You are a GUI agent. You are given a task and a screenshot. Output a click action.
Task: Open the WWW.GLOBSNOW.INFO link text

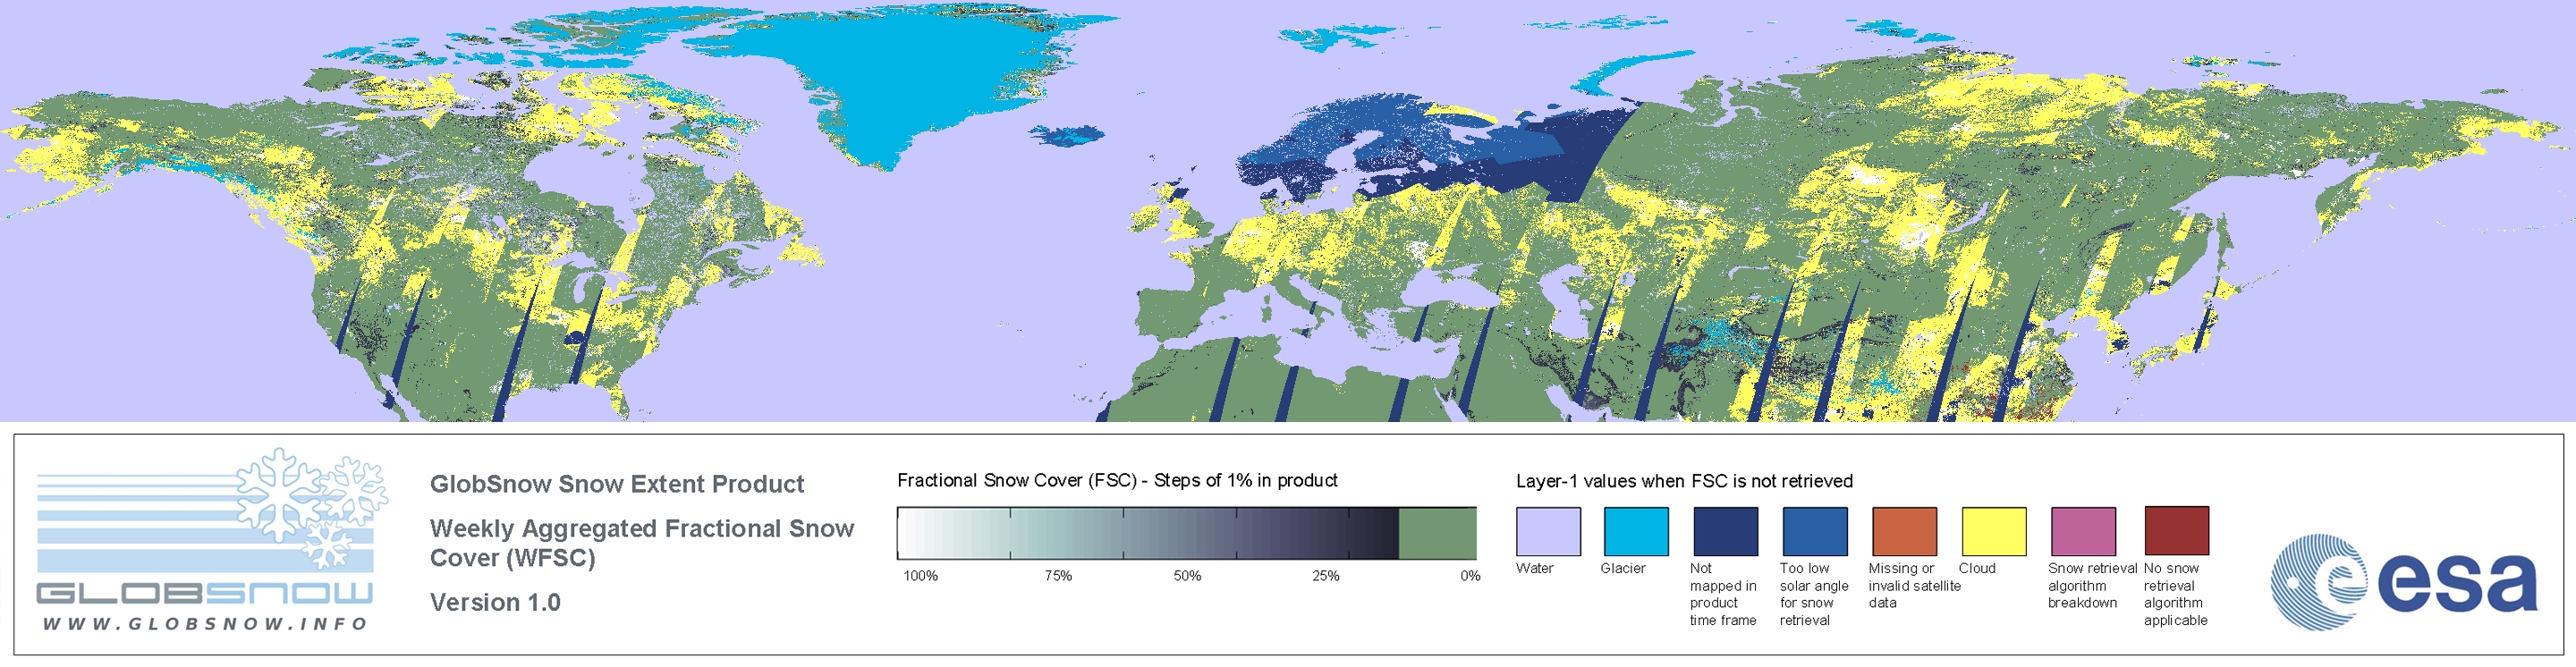[205, 623]
